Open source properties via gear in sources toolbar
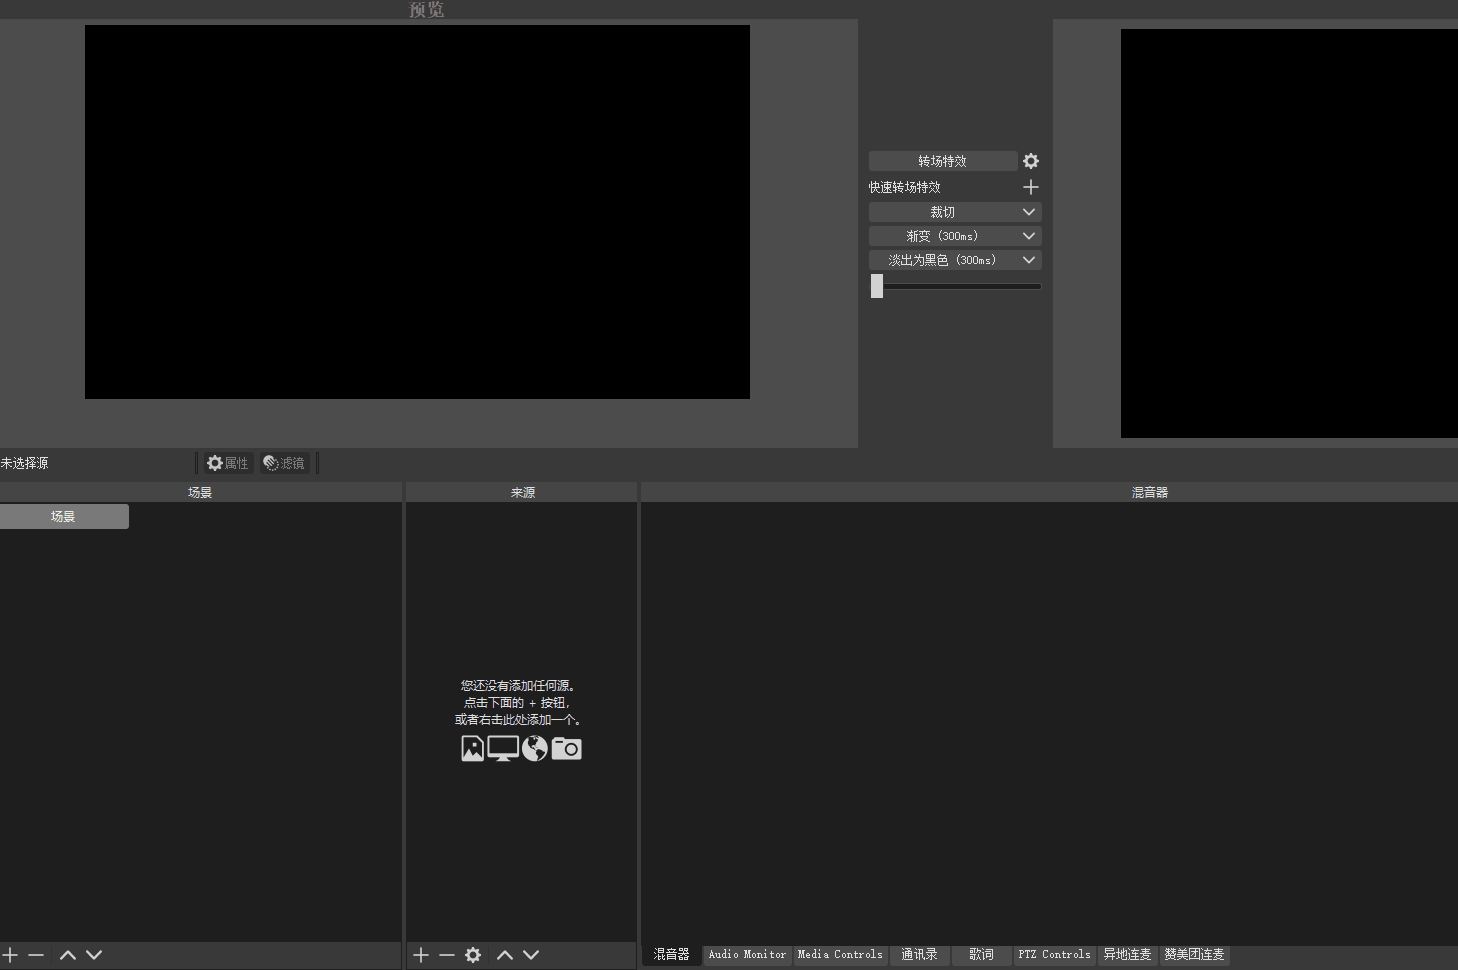1458x970 pixels. click(x=472, y=955)
